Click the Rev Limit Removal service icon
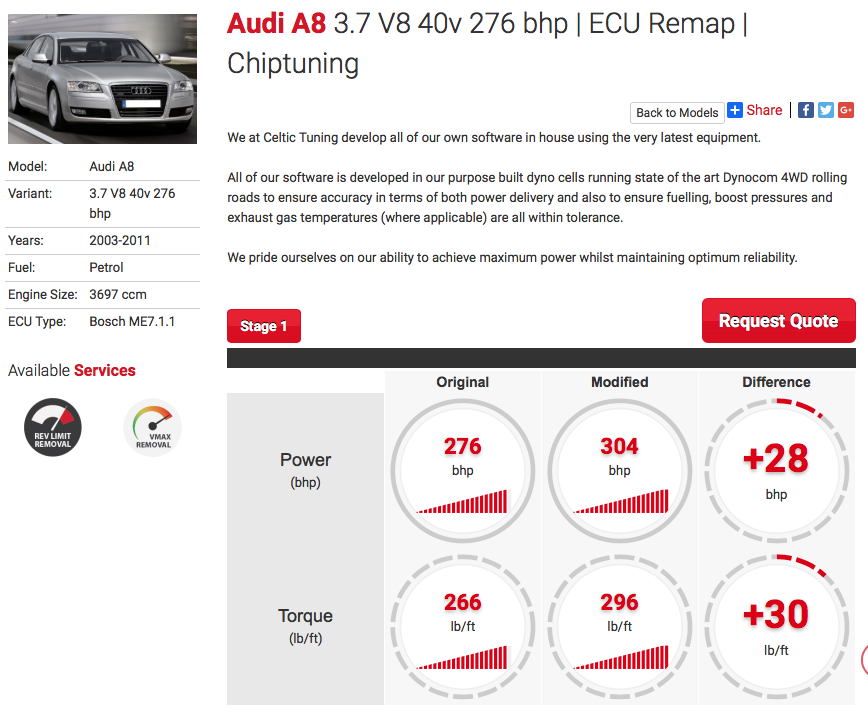This screenshot has width=868, height=714. pyautogui.click(x=53, y=427)
